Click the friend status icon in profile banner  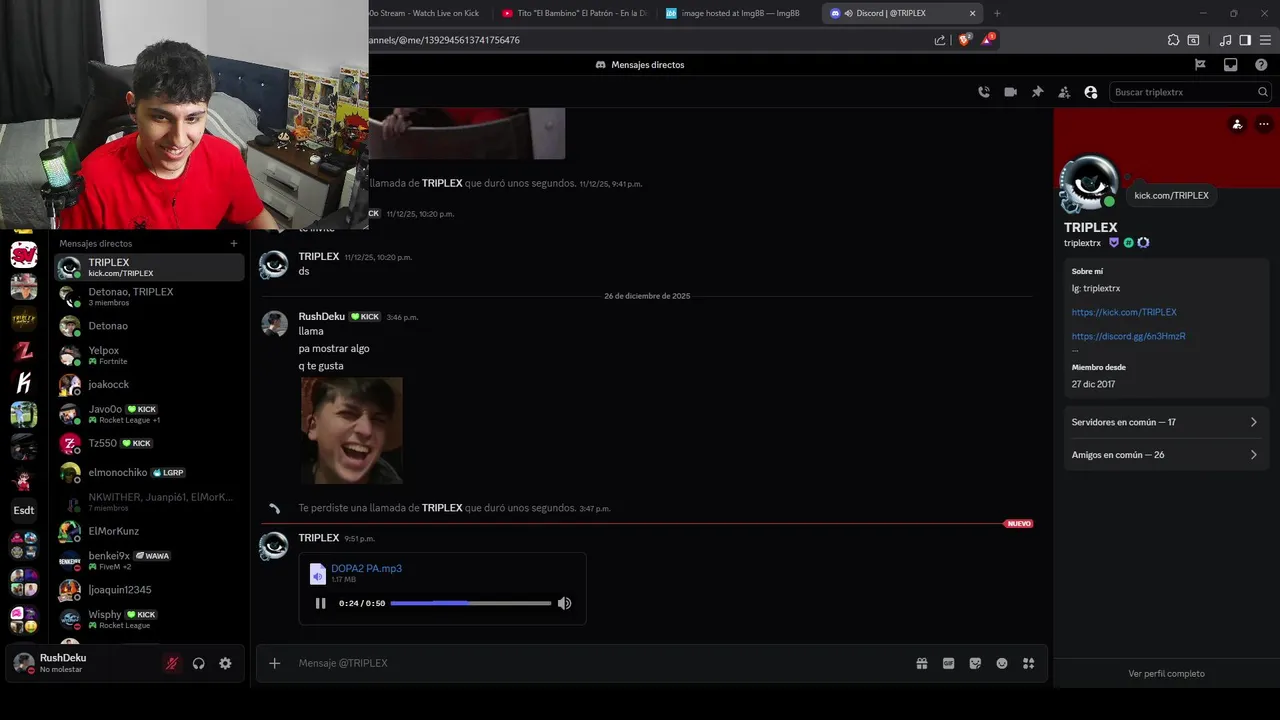click(1237, 124)
